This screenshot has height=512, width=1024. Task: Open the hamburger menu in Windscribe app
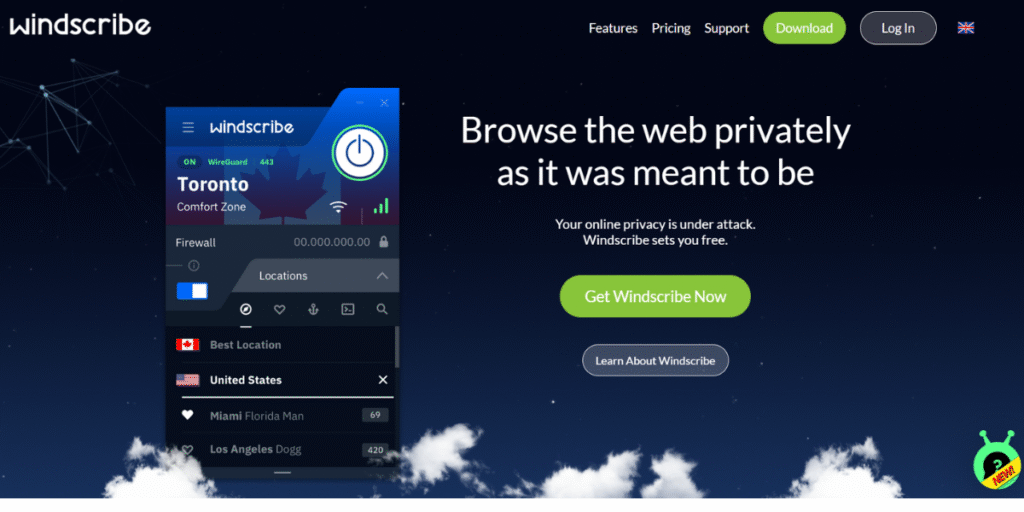188,127
